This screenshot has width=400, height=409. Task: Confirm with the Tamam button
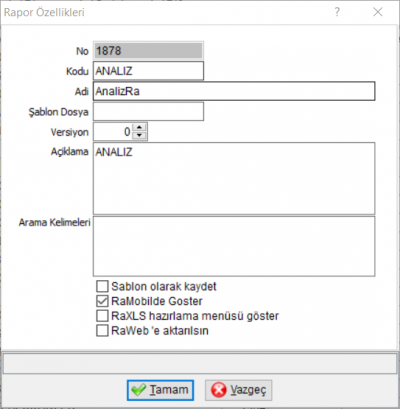point(160,390)
